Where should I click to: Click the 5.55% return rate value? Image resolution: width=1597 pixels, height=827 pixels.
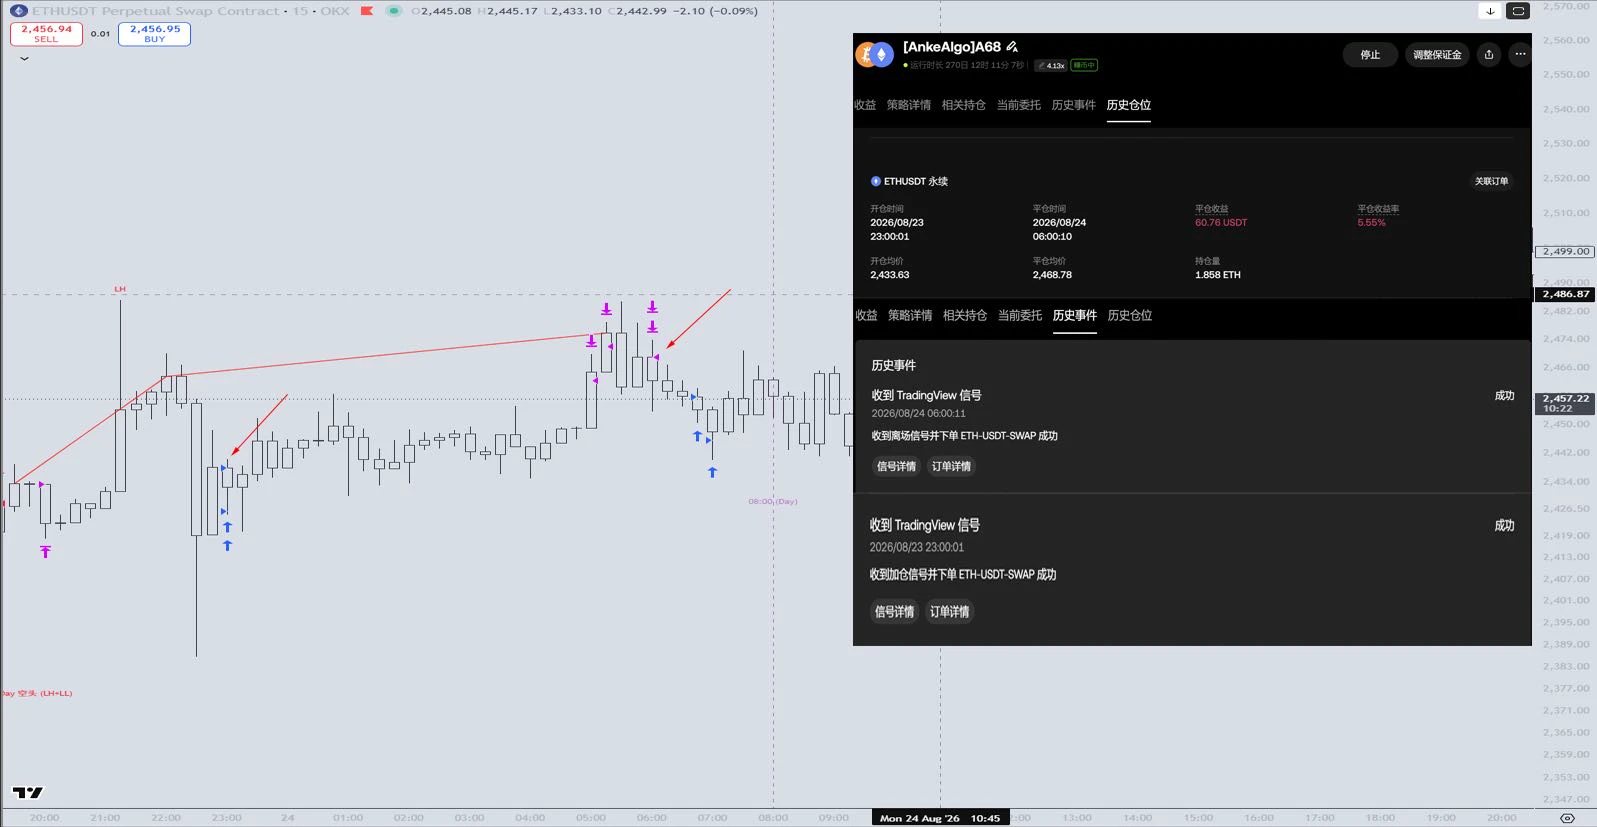[x=1371, y=223]
